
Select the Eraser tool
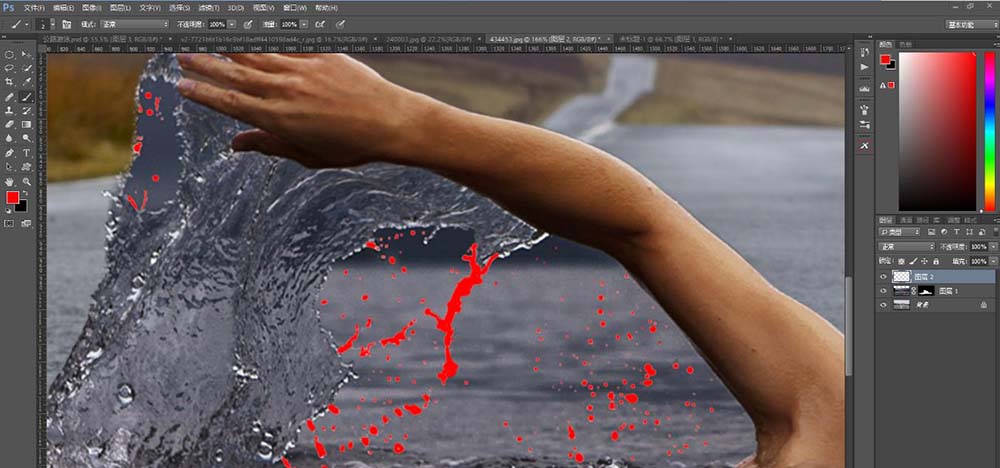click(10, 124)
